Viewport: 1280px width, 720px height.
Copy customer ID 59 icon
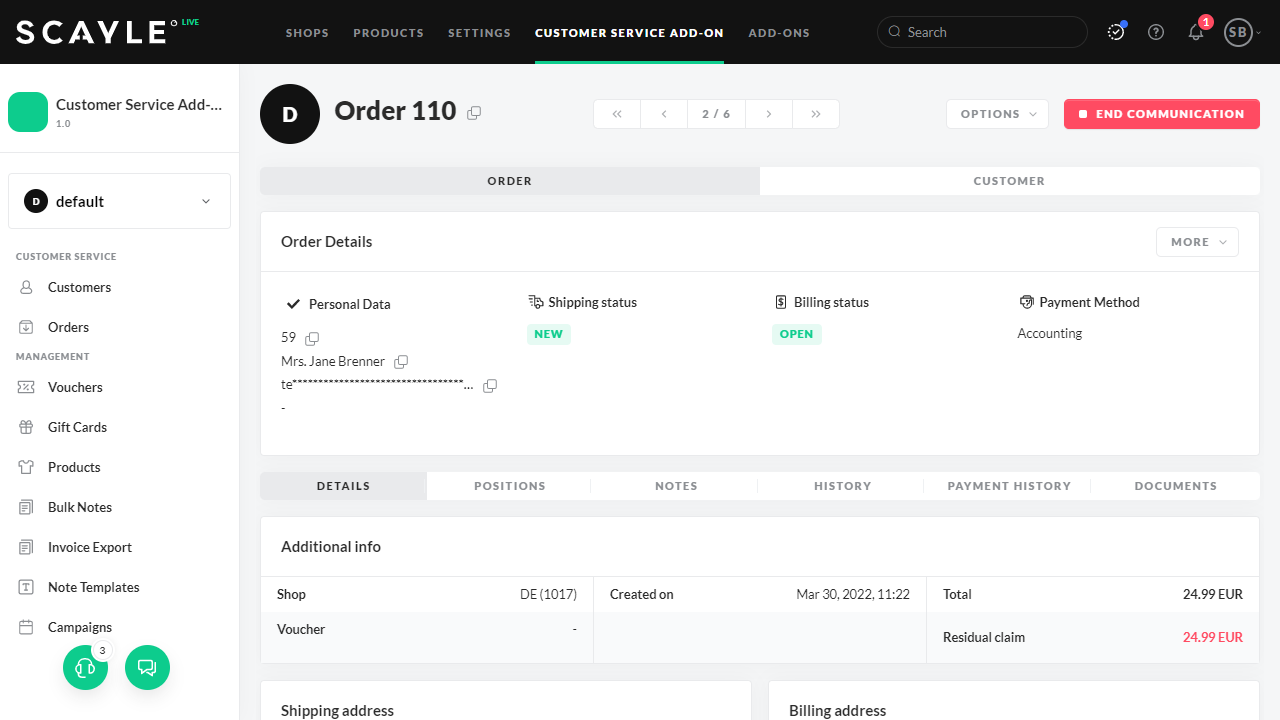click(312, 338)
